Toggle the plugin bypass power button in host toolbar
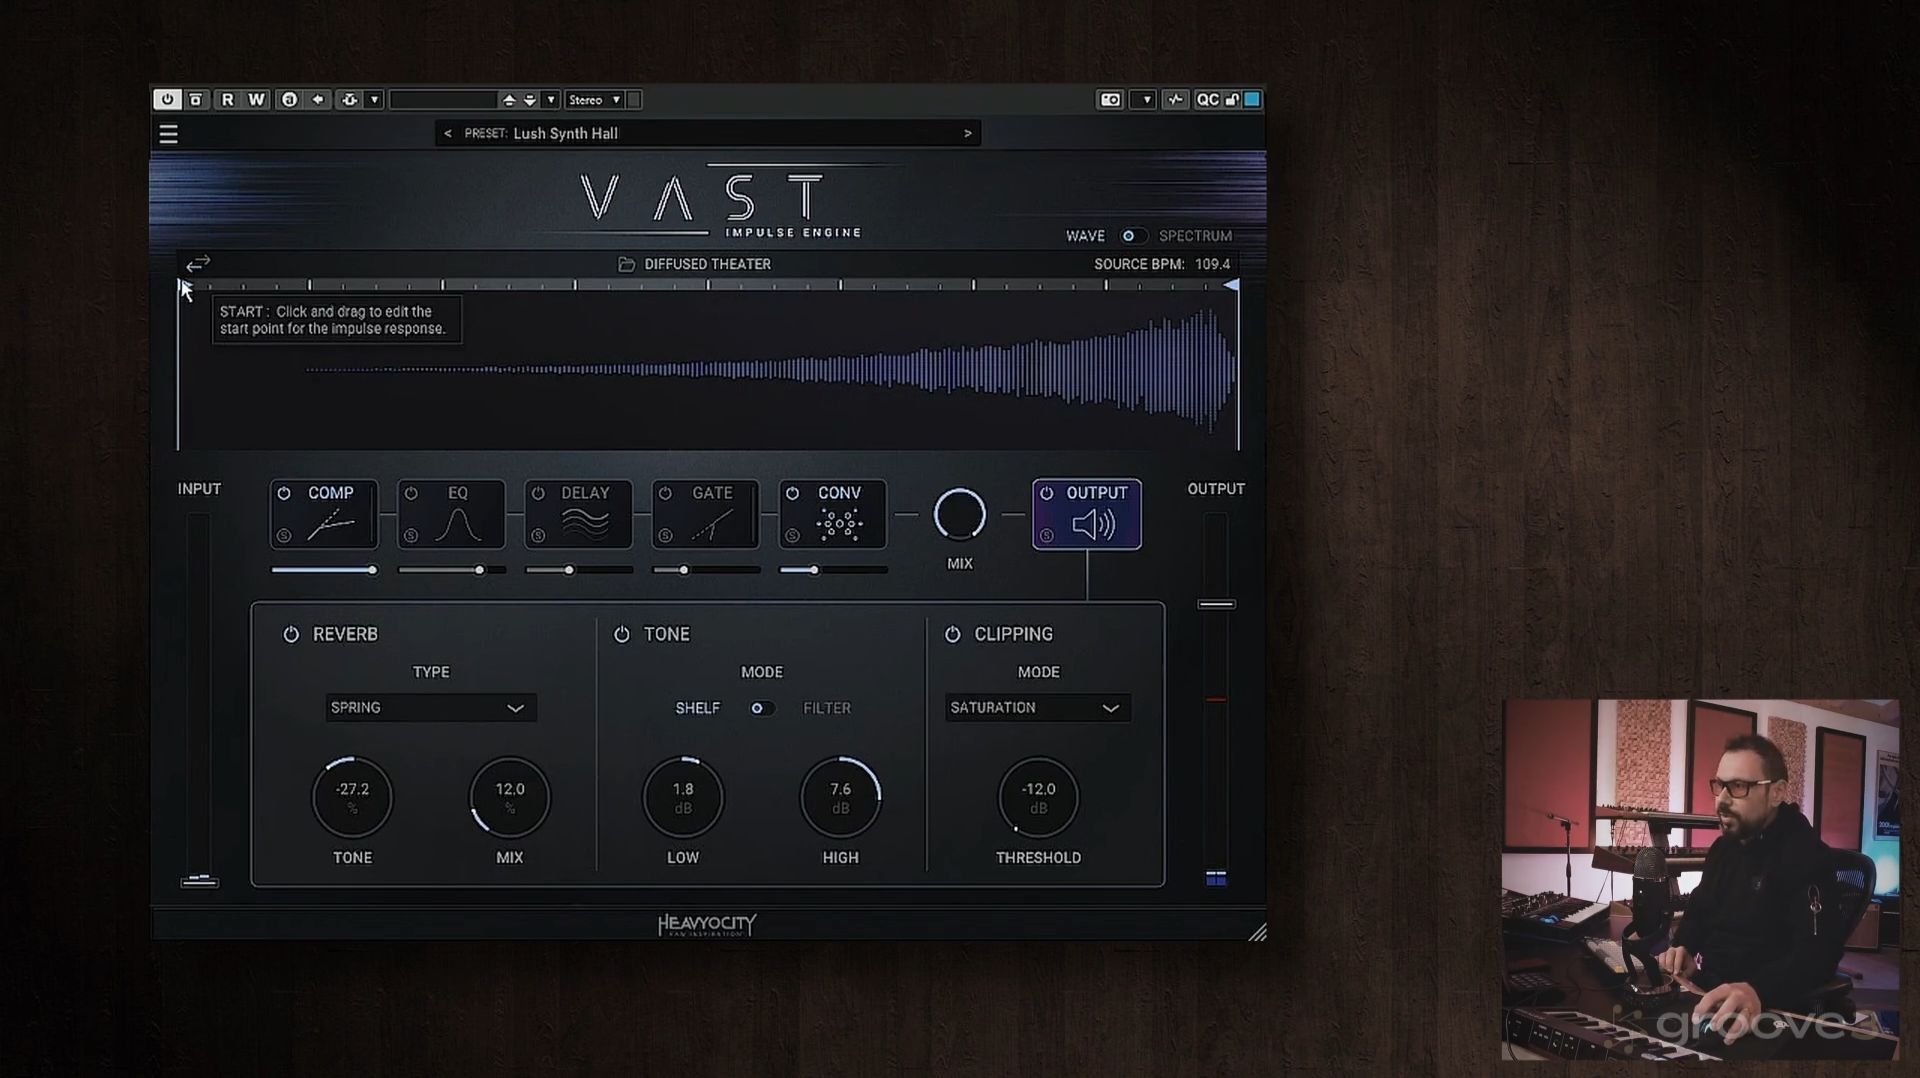The width and height of the screenshot is (1920, 1078). tap(167, 99)
